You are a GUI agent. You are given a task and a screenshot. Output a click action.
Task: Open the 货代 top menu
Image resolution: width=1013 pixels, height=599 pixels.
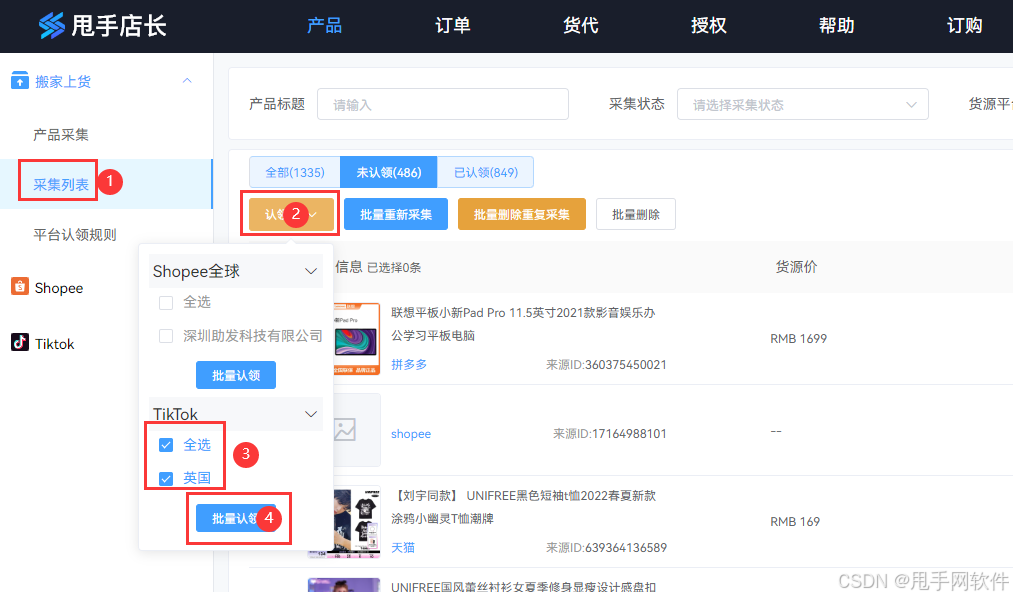point(580,25)
